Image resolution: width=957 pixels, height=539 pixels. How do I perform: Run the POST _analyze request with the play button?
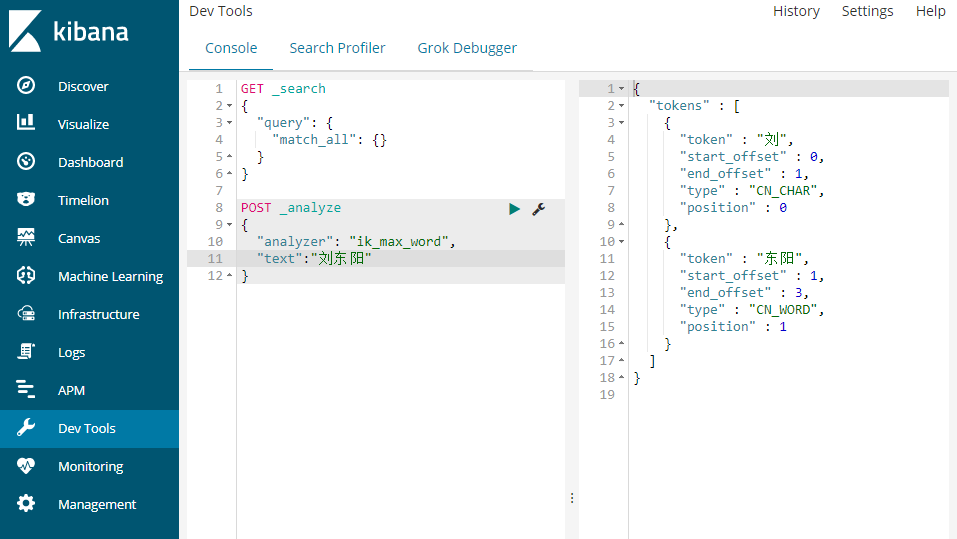515,209
